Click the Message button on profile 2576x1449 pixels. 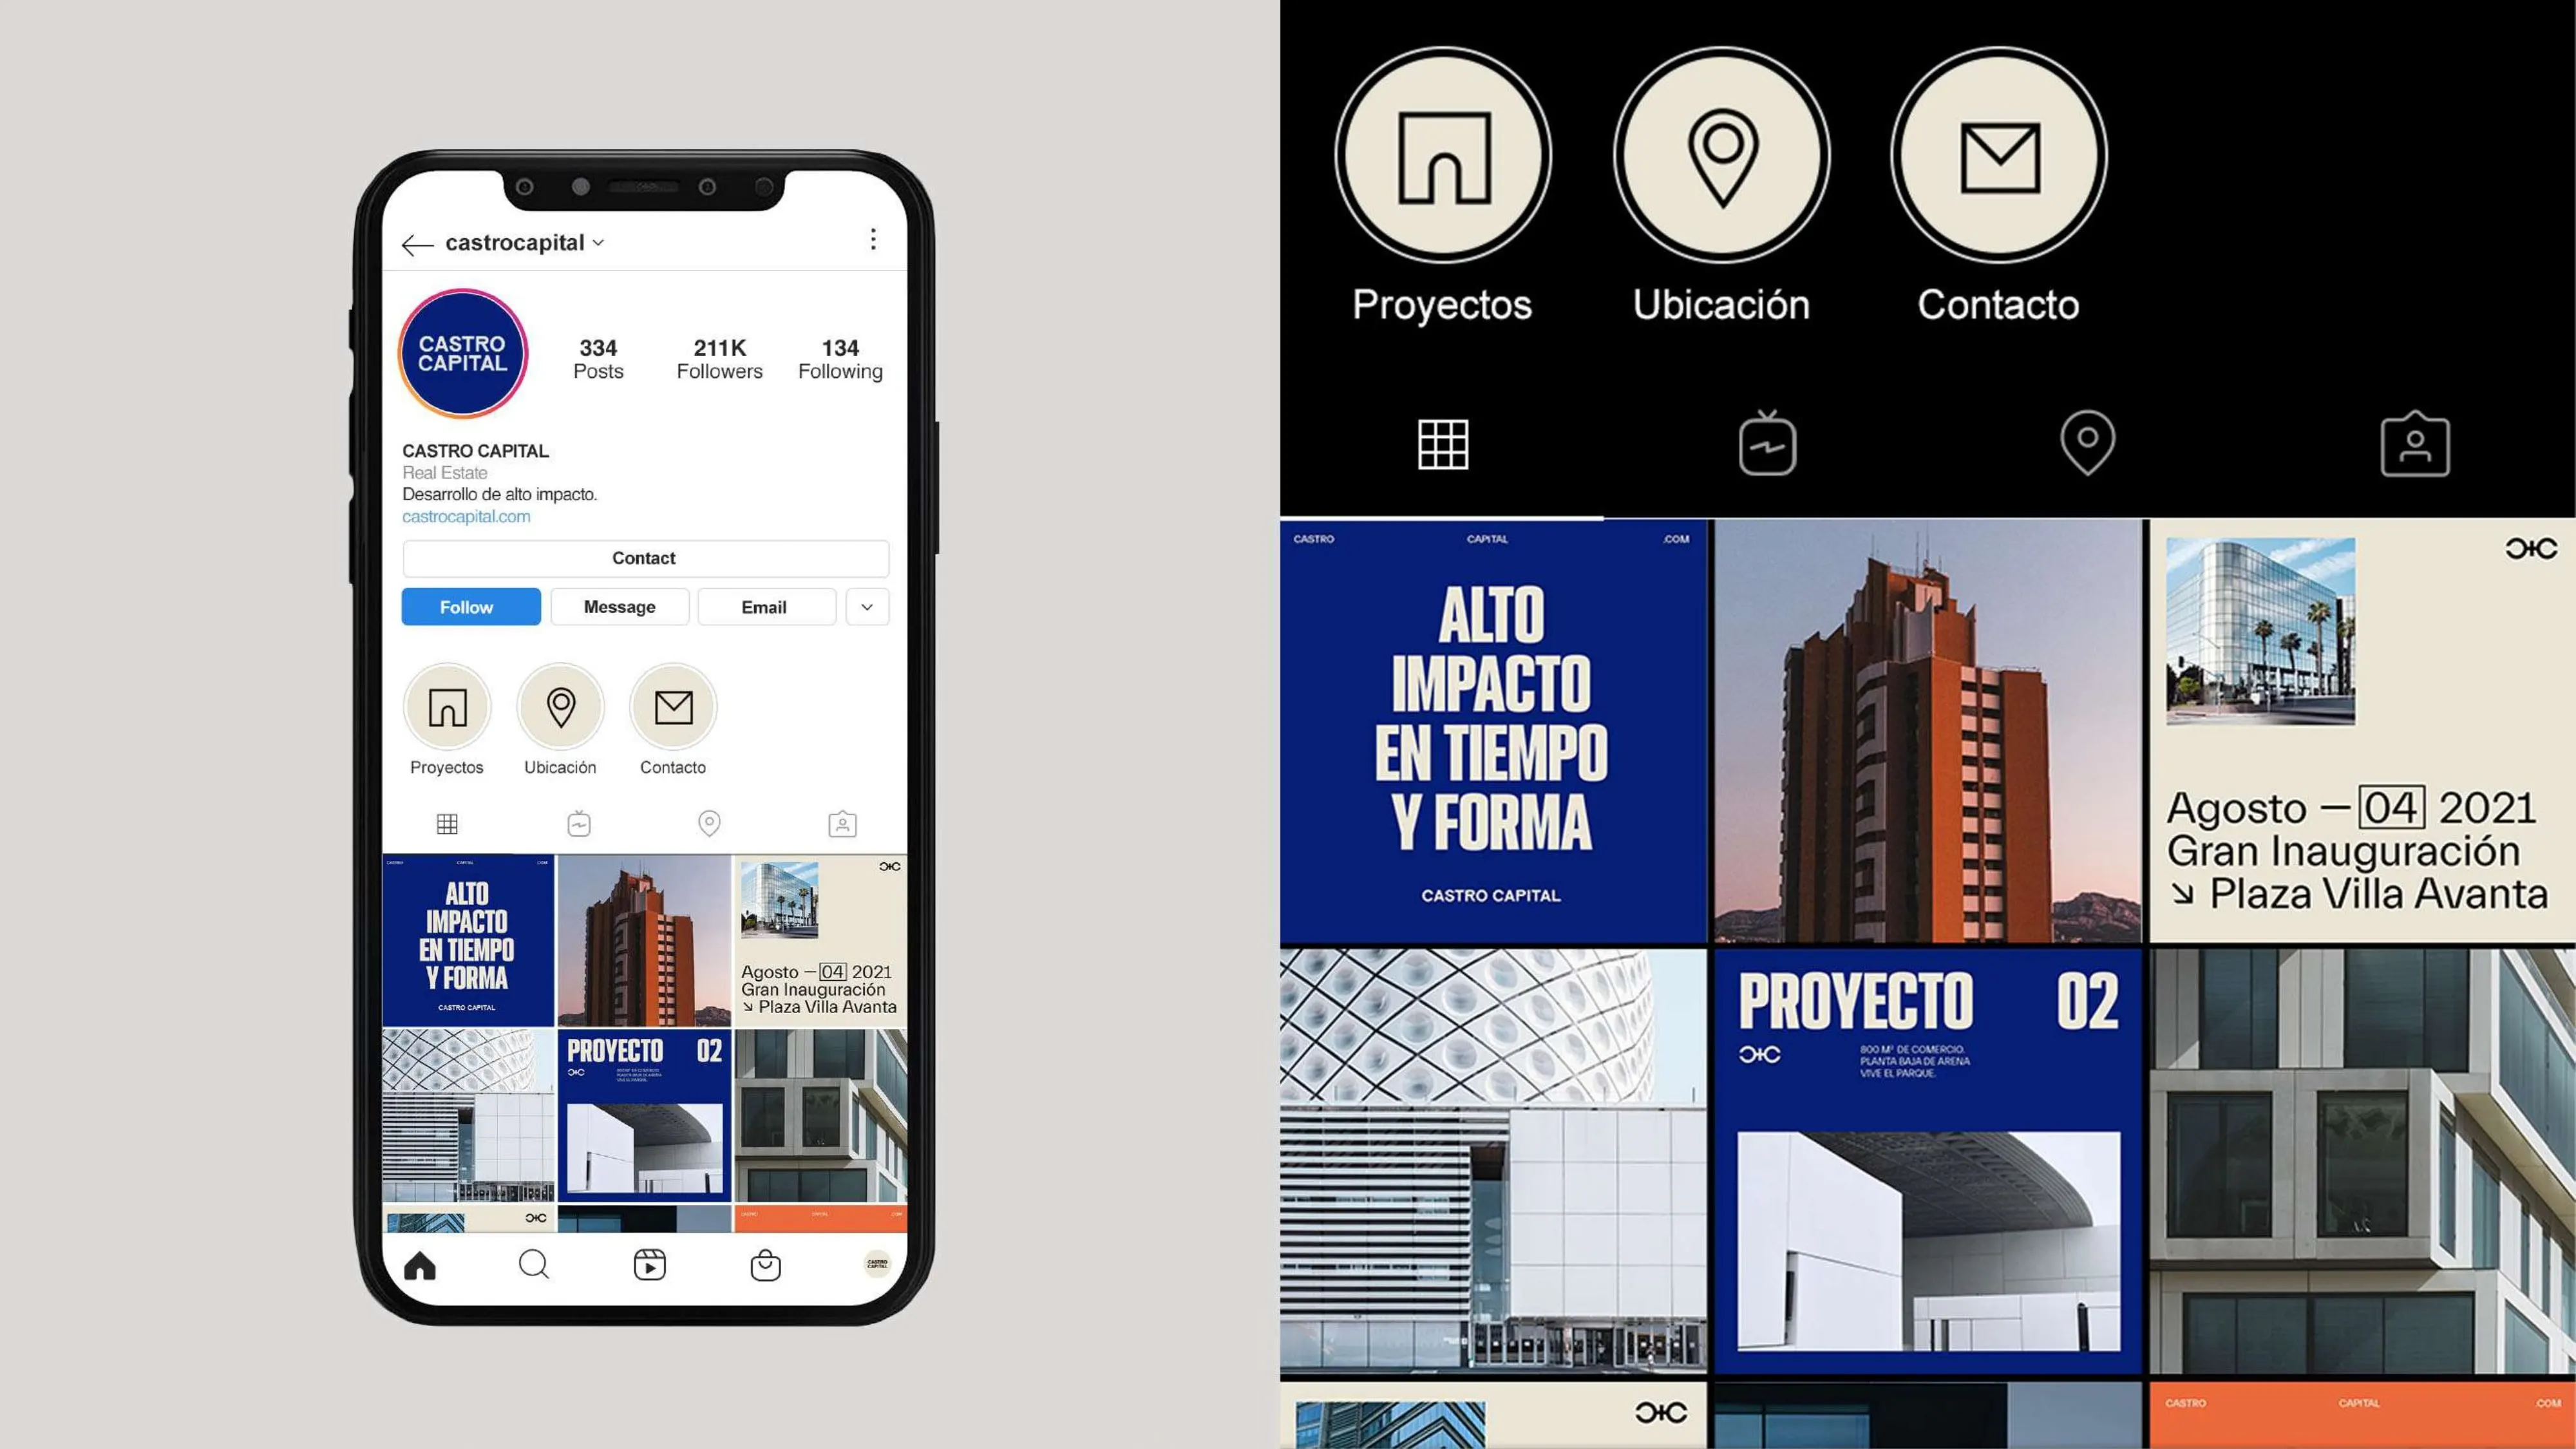(618, 607)
